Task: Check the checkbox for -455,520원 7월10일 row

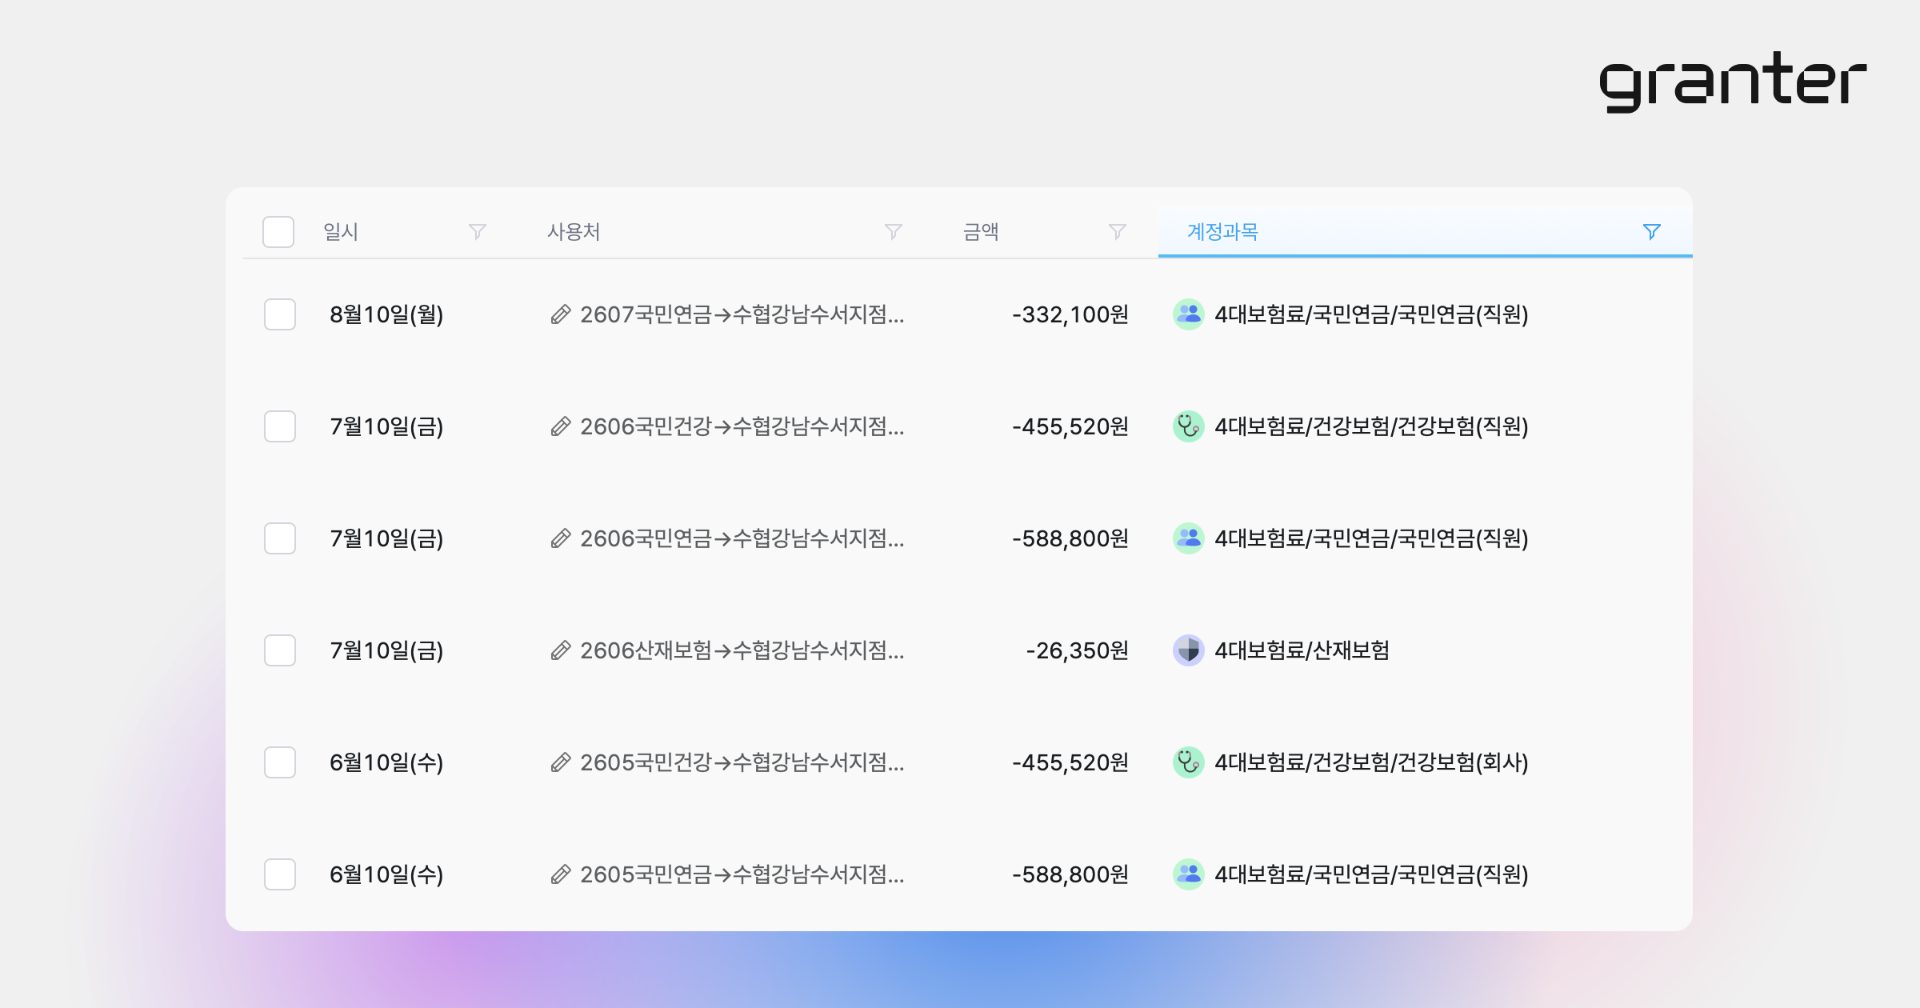Action: click(280, 426)
